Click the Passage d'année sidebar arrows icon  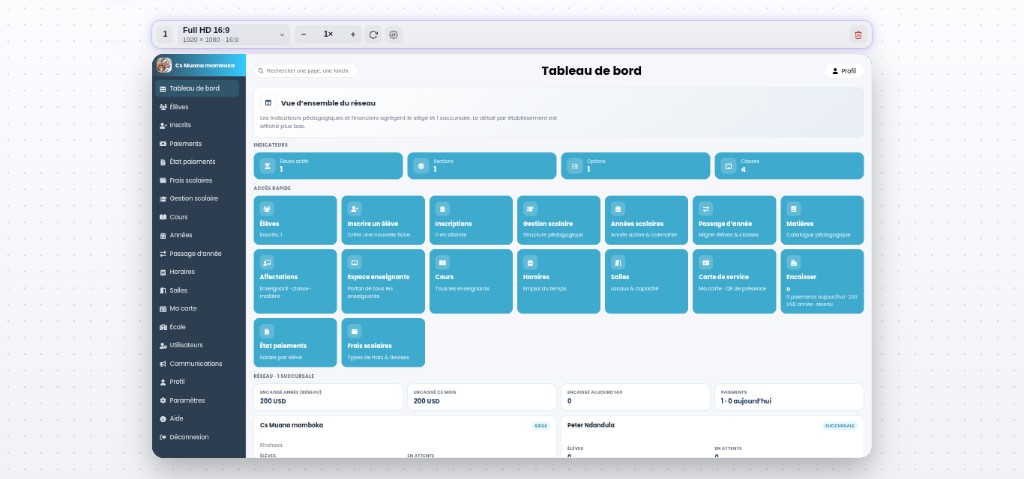(163, 254)
